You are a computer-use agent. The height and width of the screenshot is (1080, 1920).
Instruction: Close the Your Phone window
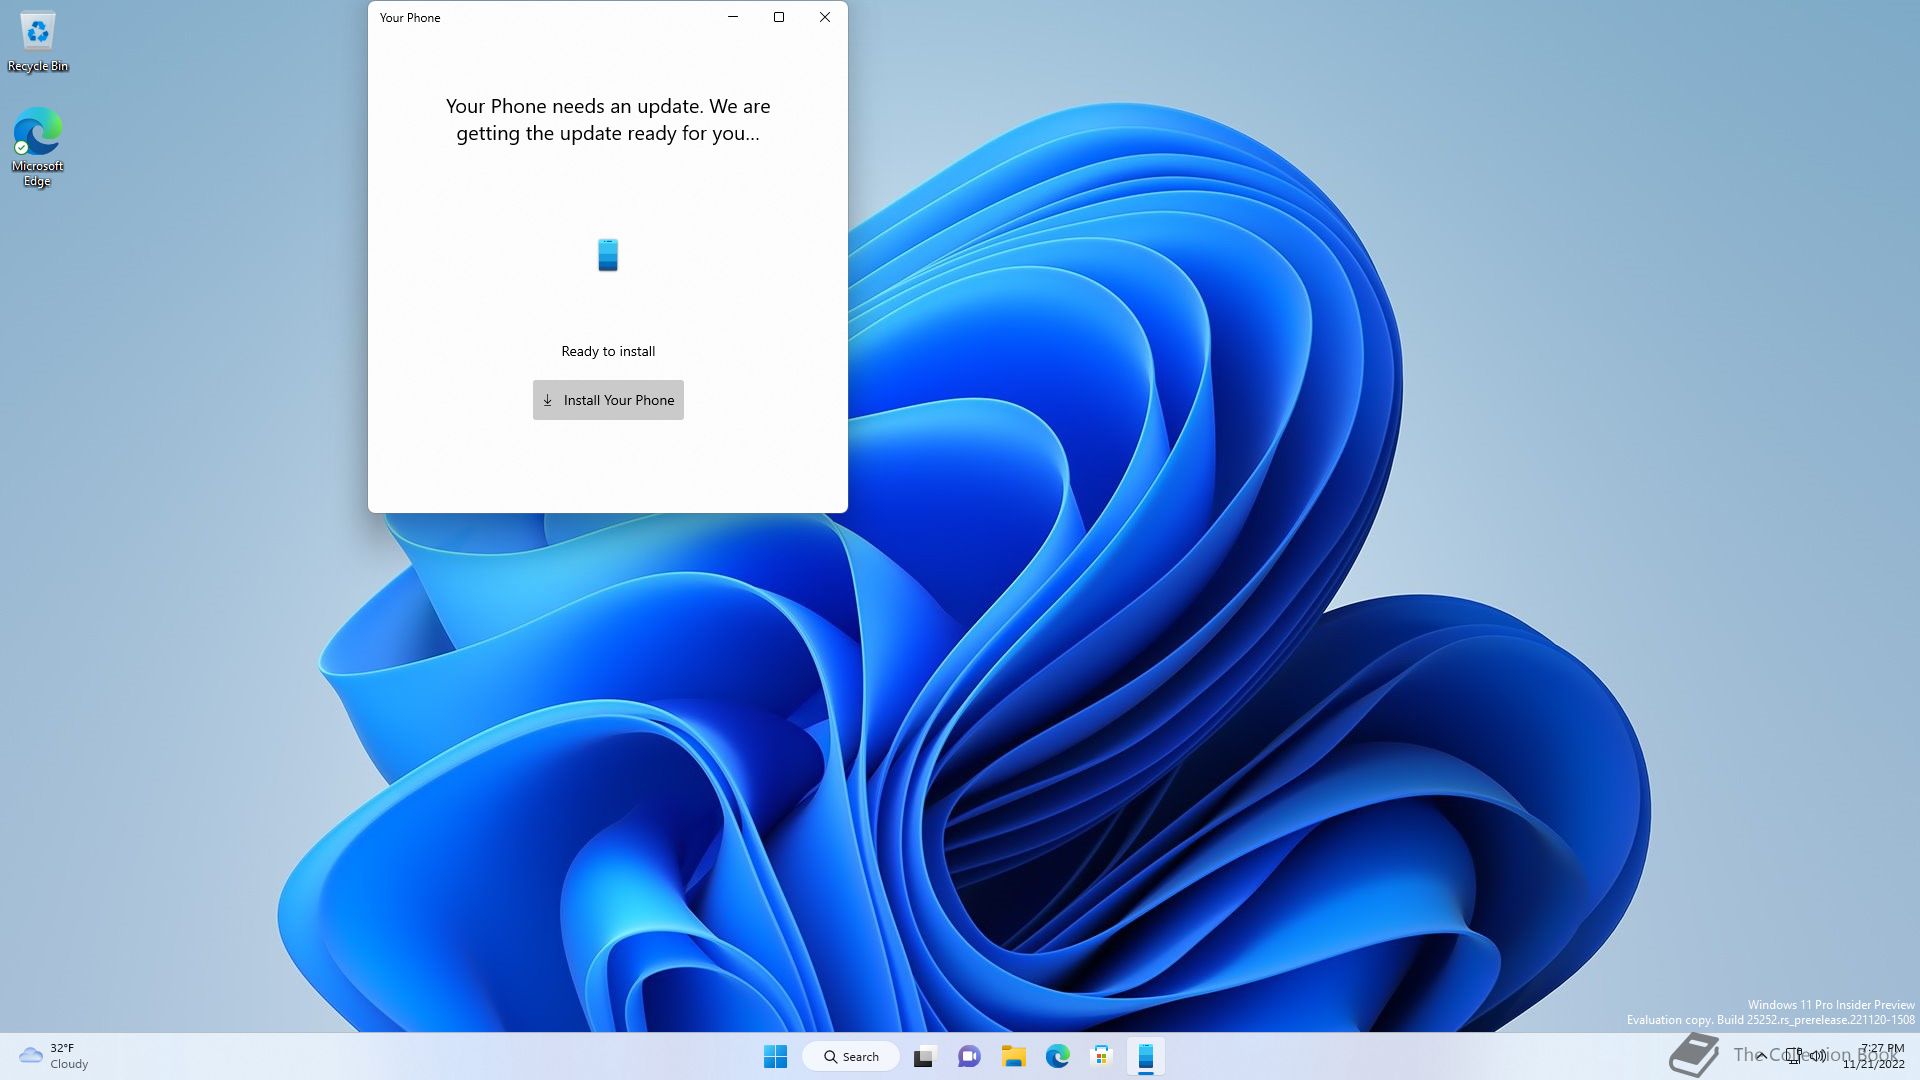coord(825,17)
